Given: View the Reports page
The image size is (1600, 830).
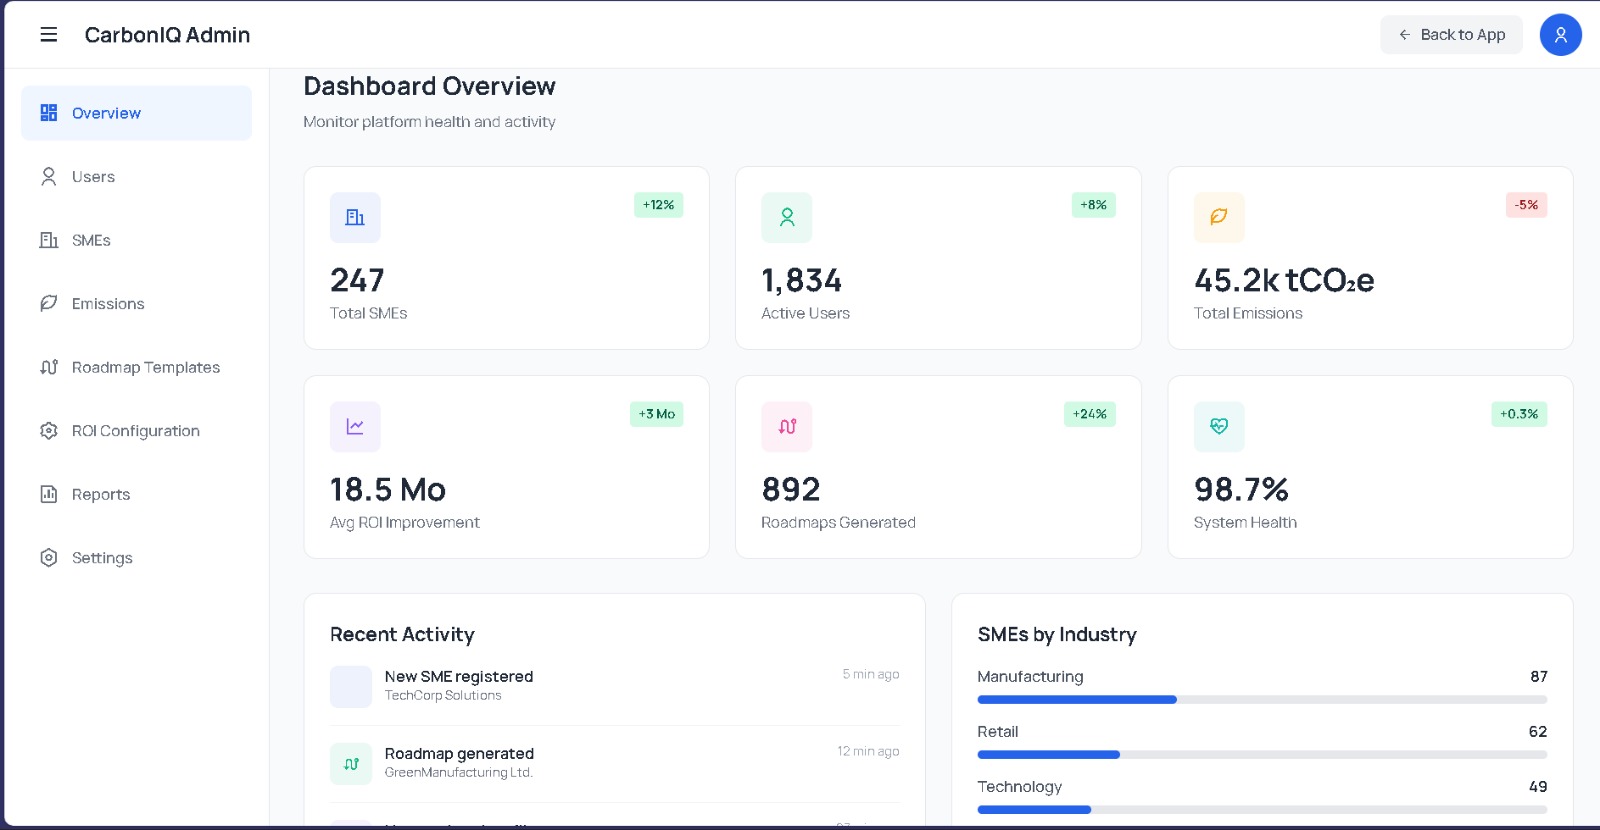Looking at the screenshot, I should click(136, 494).
